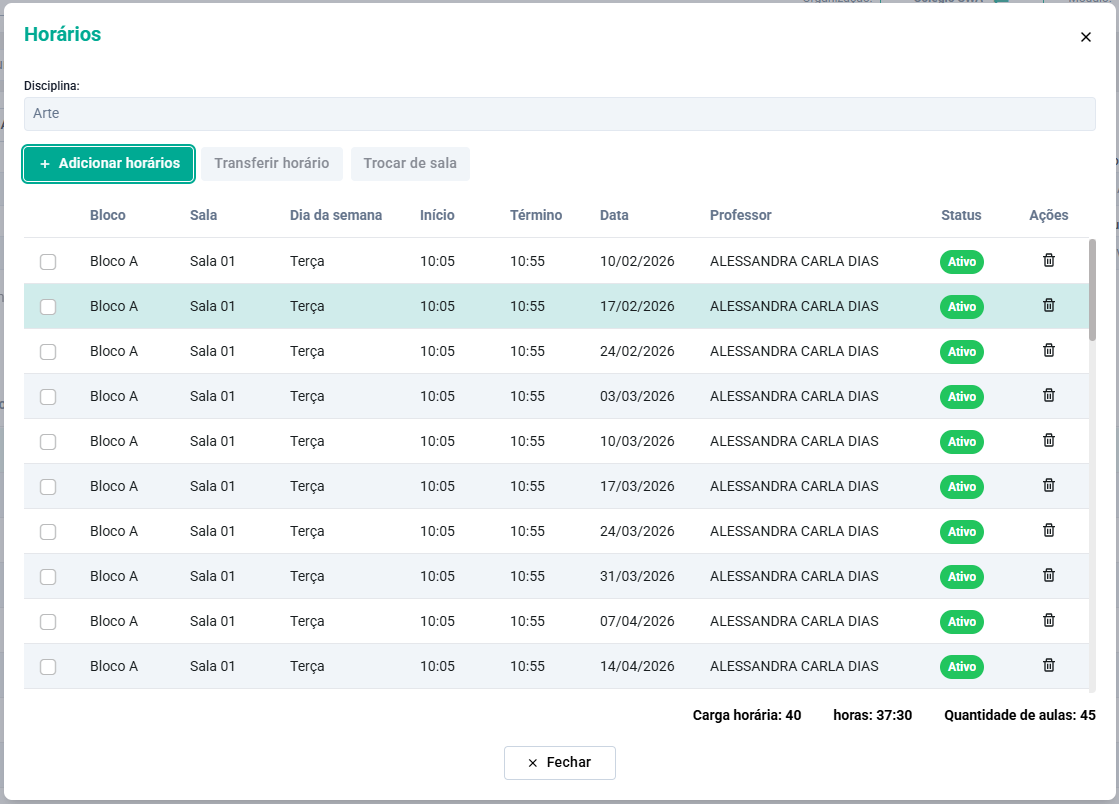Click the professor name in the 07/04/2026 row
Image resolution: width=1119 pixels, height=804 pixels.
point(794,621)
